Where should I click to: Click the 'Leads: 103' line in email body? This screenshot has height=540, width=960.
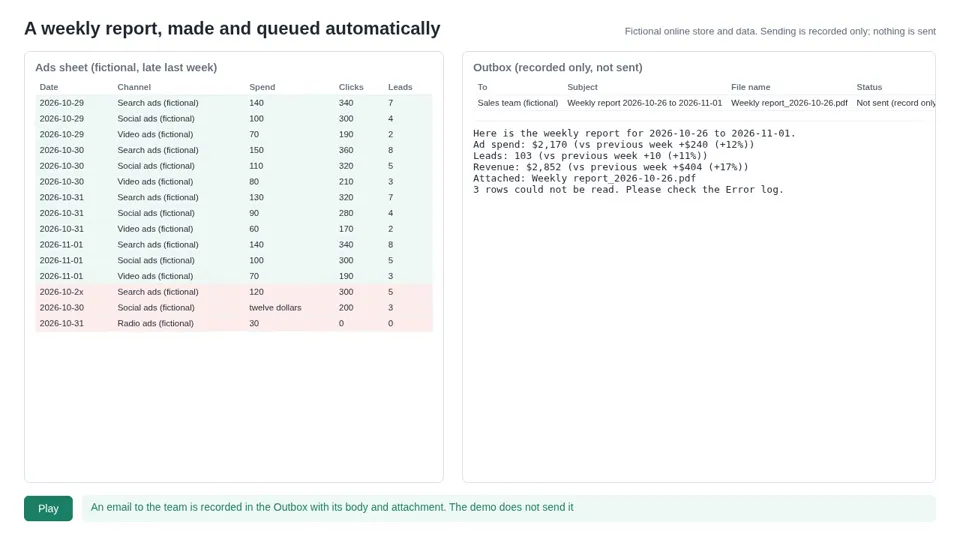pos(590,156)
